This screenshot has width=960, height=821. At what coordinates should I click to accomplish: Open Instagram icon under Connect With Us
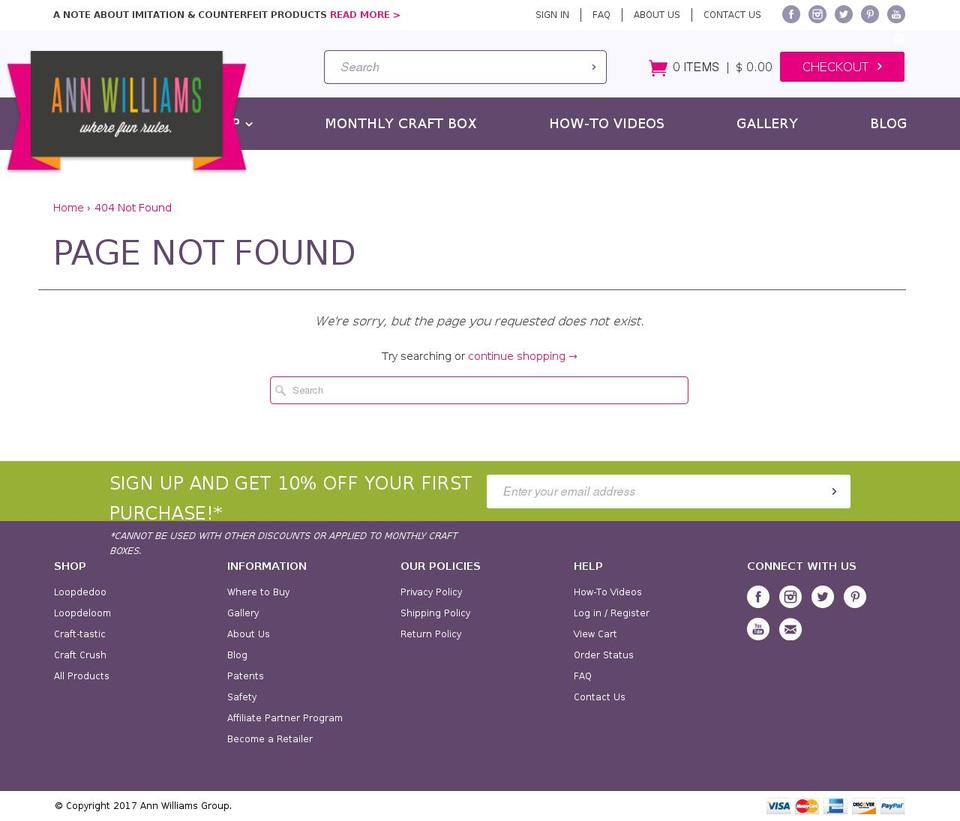tap(790, 596)
